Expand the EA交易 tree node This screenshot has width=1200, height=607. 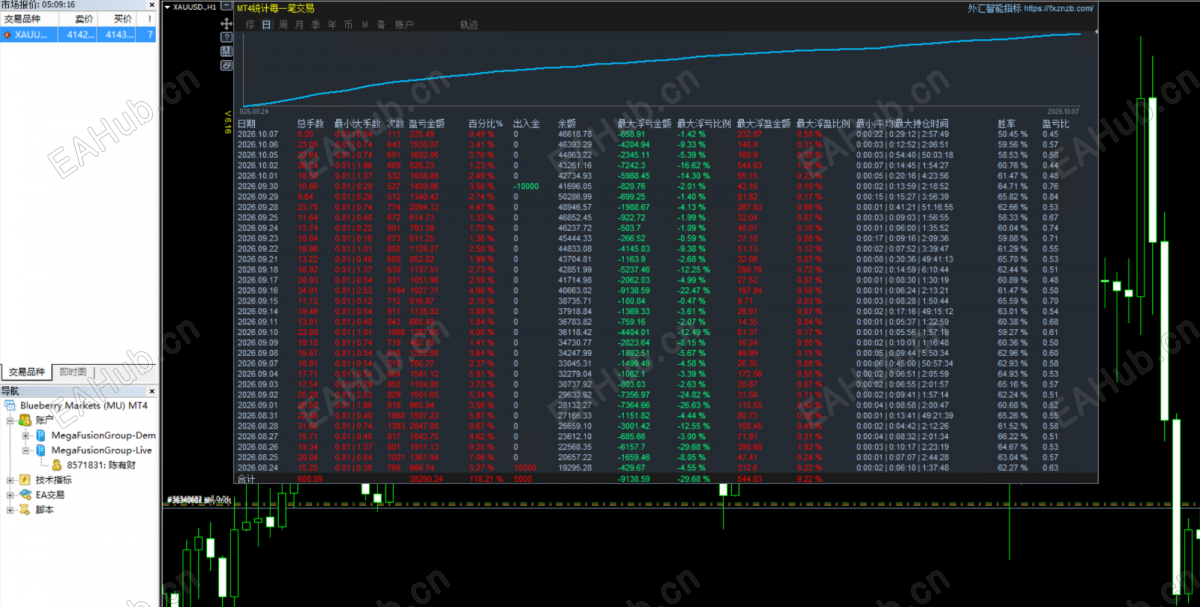point(10,494)
